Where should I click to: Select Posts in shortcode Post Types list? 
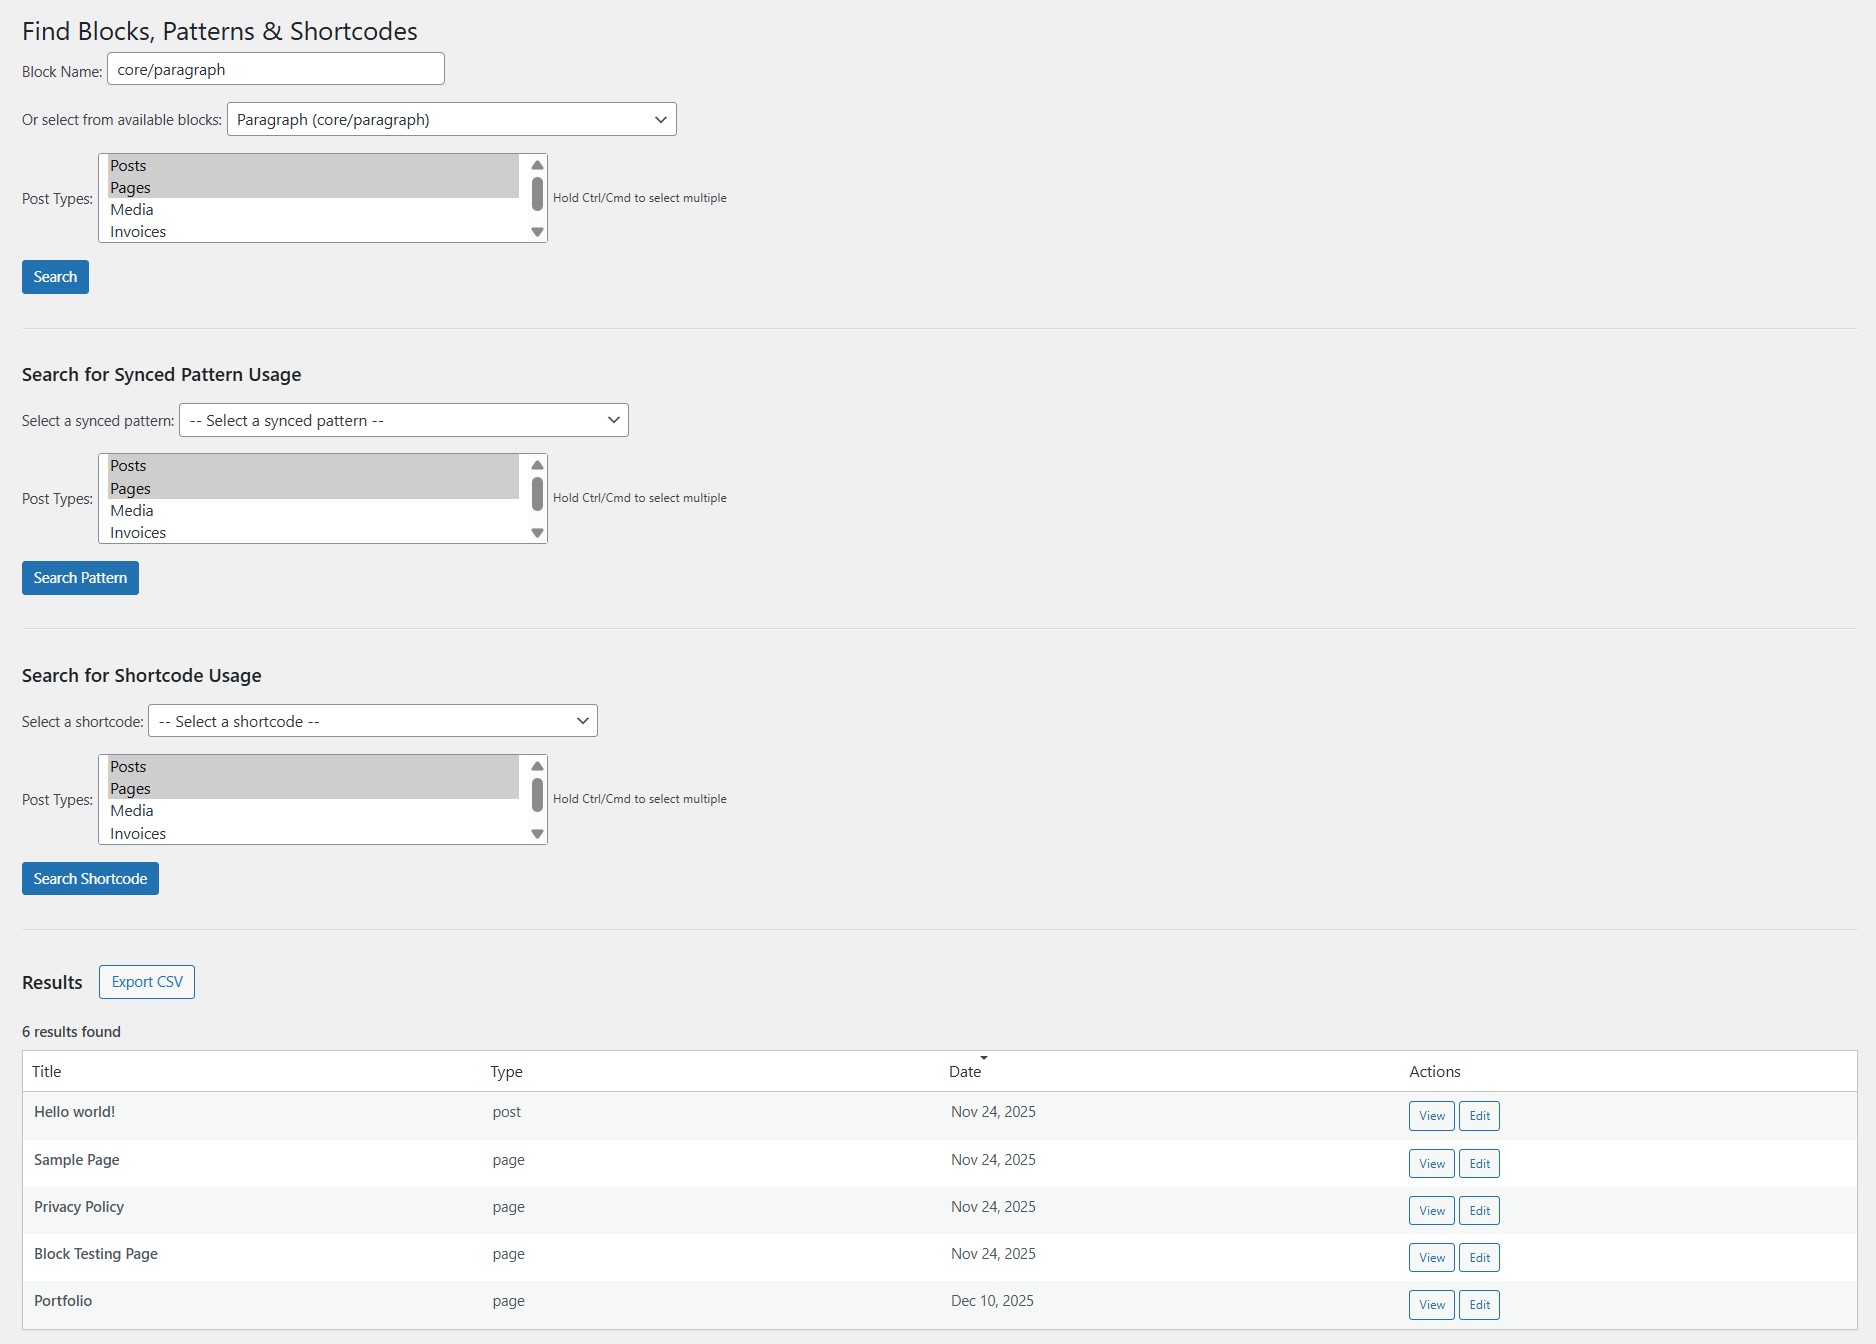313,767
